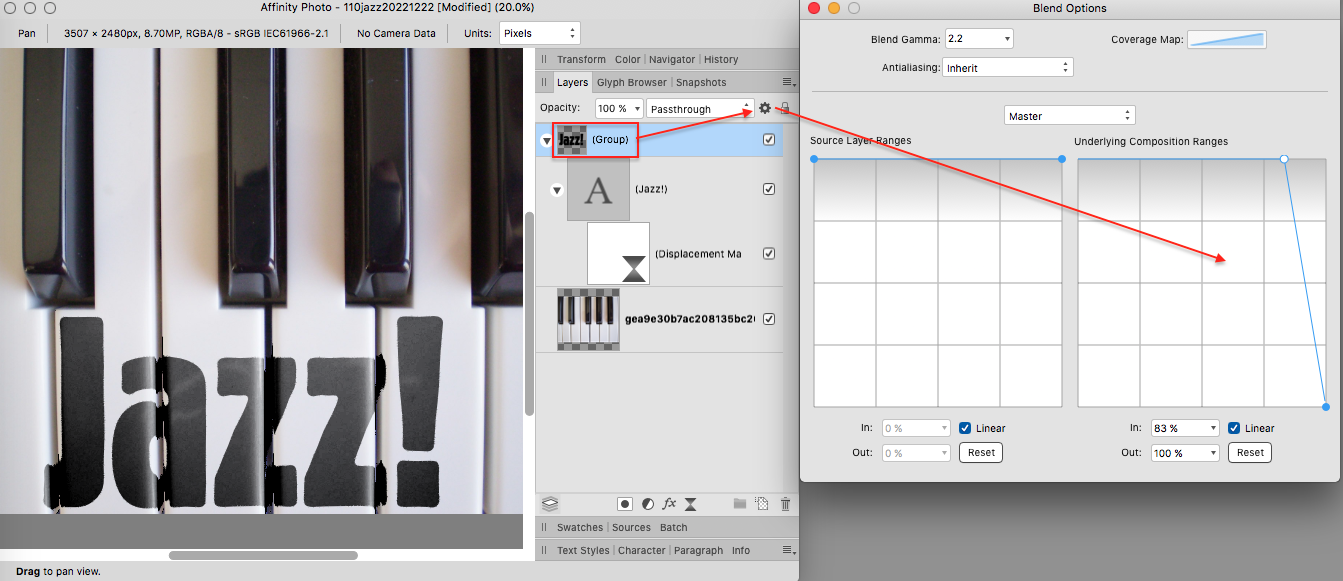Open Layer Effects fx icon
1343x581 pixels.
pyautogui.click(x=669, y=504)
